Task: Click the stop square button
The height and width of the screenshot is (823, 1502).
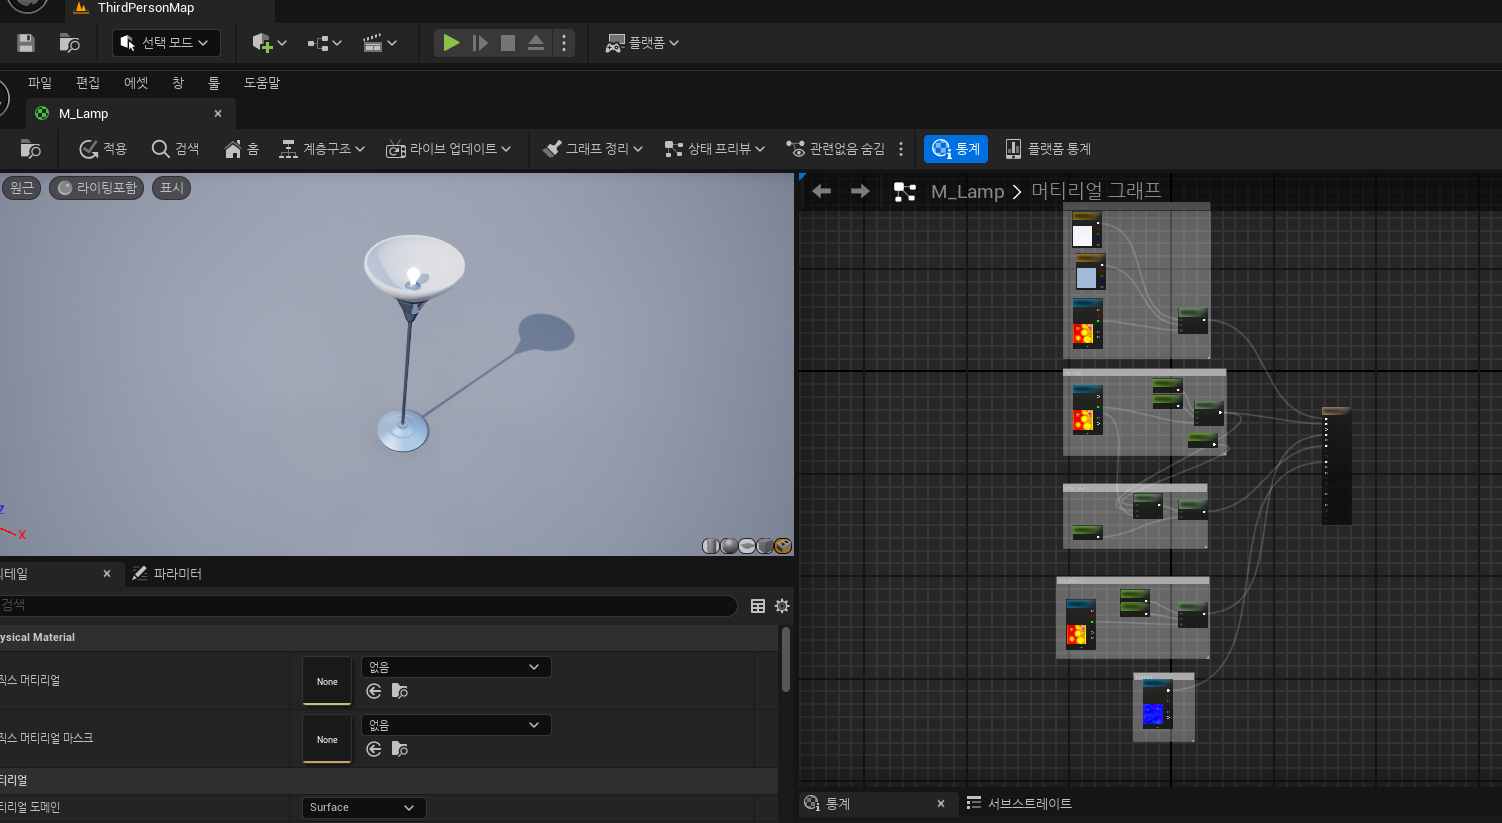Action: coord(508,43)
